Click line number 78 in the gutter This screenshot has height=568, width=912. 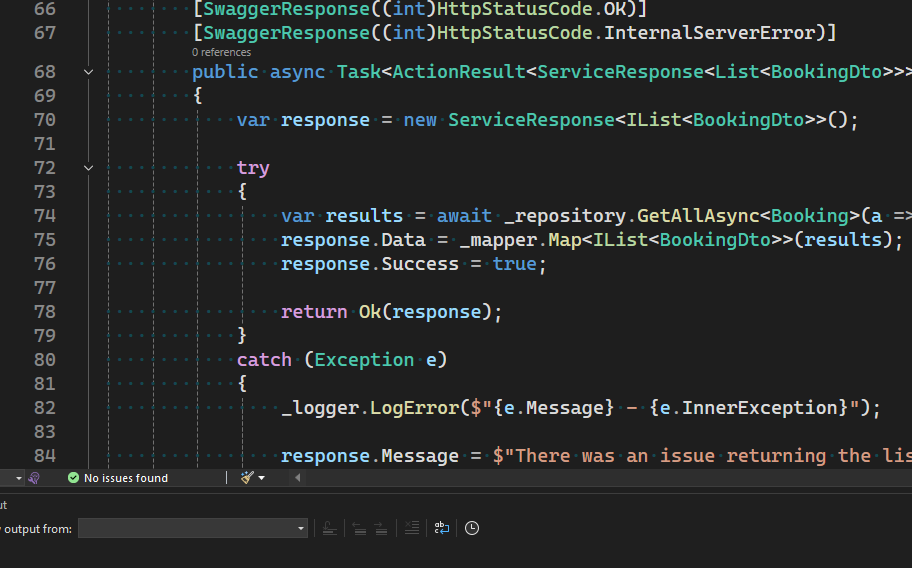(x=45, y=312)
